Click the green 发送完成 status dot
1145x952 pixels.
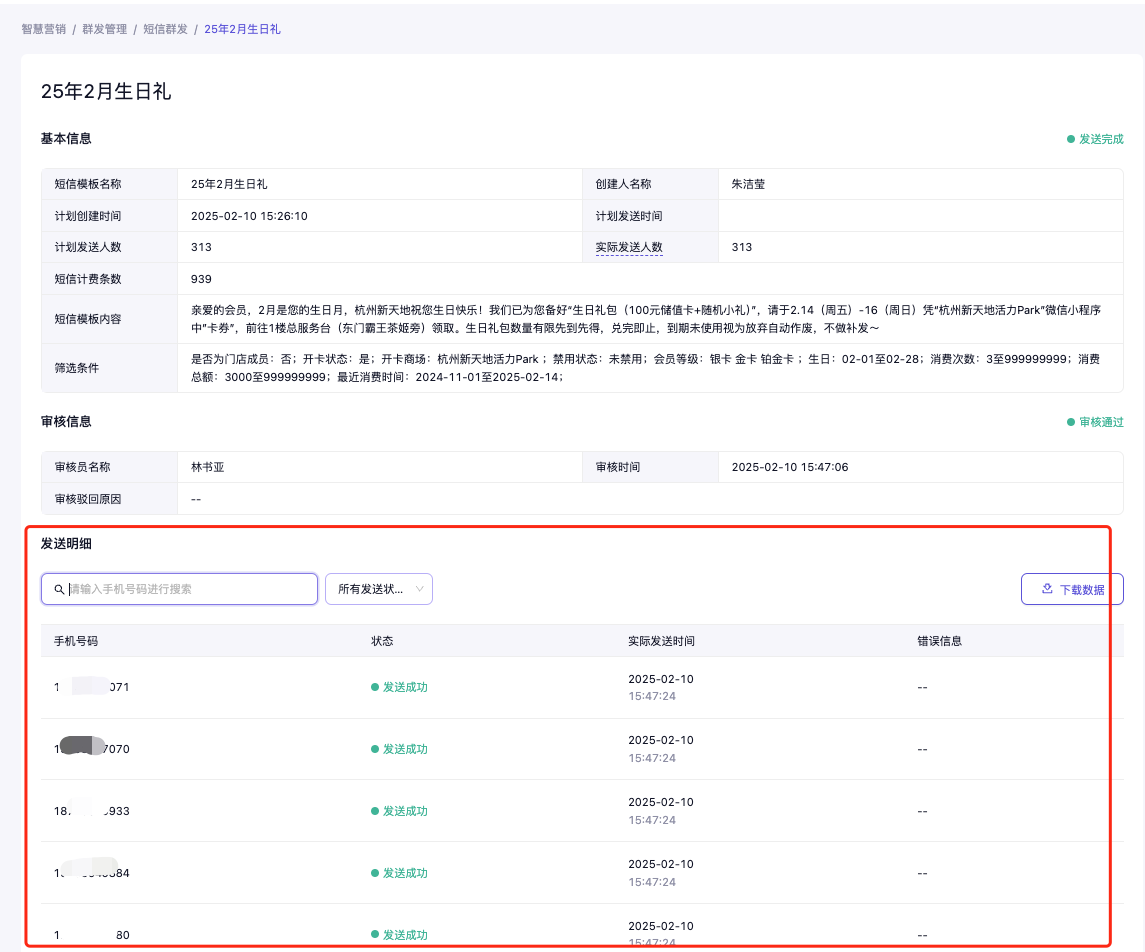[x=1071, y=139]
